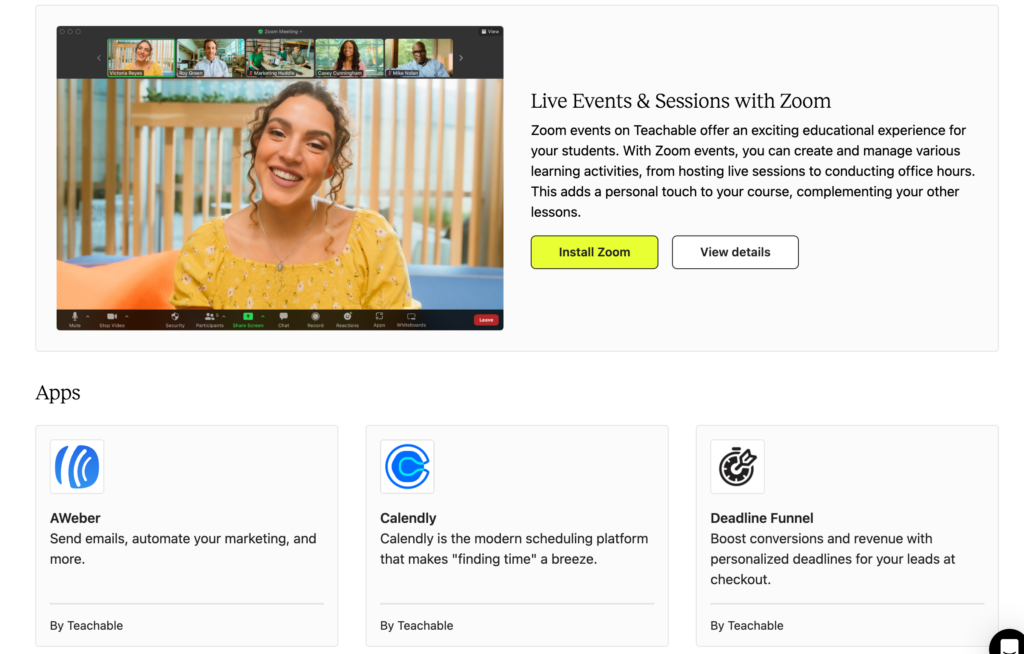Viewport: 1024px width, 654px height.
Task: Open the chat widget icon at corner
Action: click(1008, 643)
